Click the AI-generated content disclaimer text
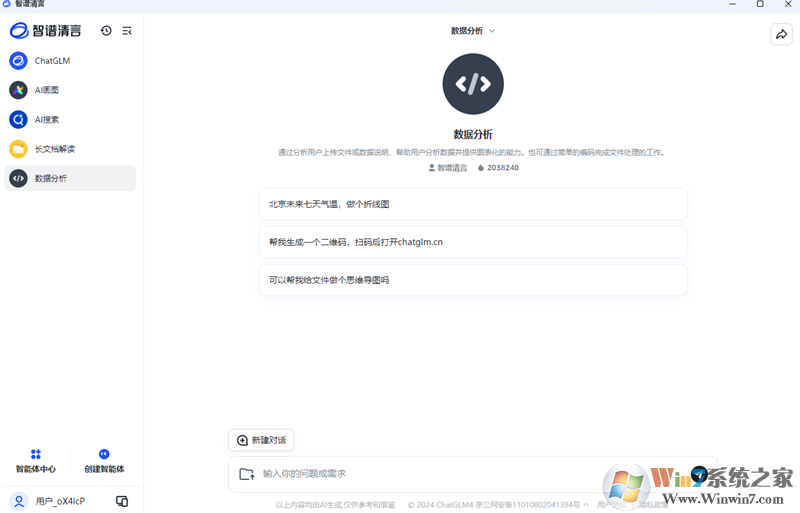Image resolution: width=800 pixels, height=513 pixels. point(335,505)
